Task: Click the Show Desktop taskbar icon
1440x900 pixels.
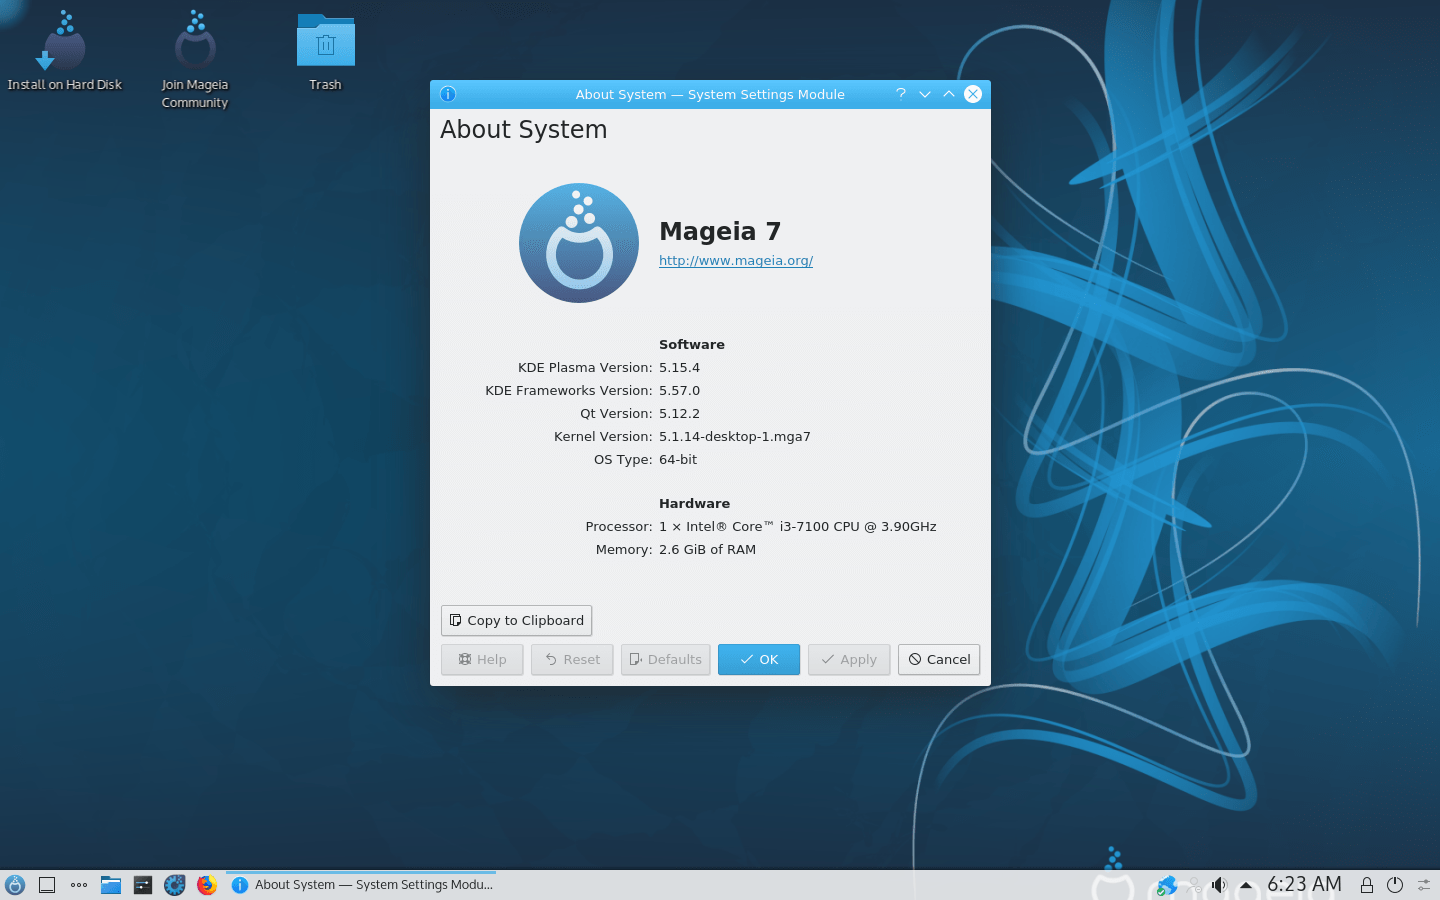Action: [x=47, y=885]
